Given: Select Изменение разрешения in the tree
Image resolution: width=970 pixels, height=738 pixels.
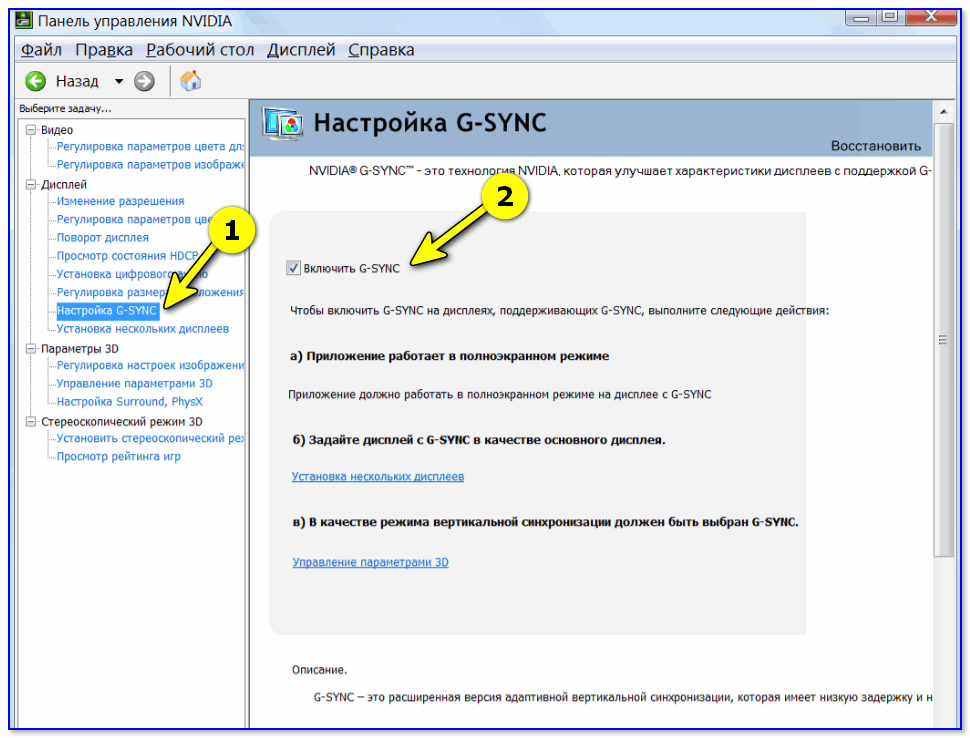Looking at the screenshot, I should (x=121, y=201).
